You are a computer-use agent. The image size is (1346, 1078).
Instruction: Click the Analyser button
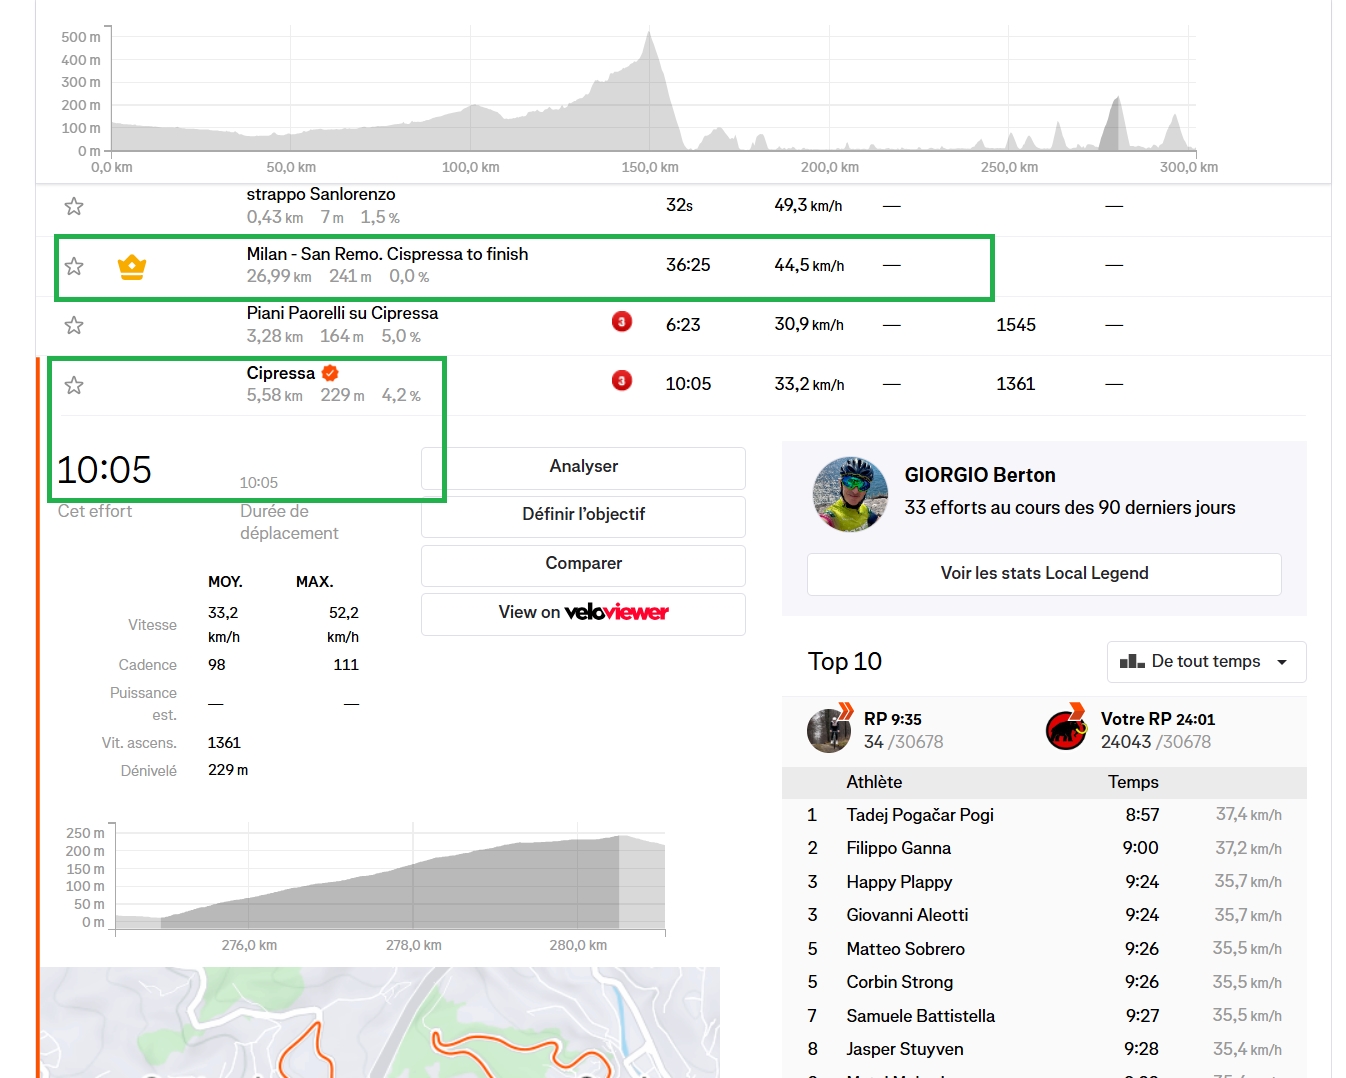(583, 467)
